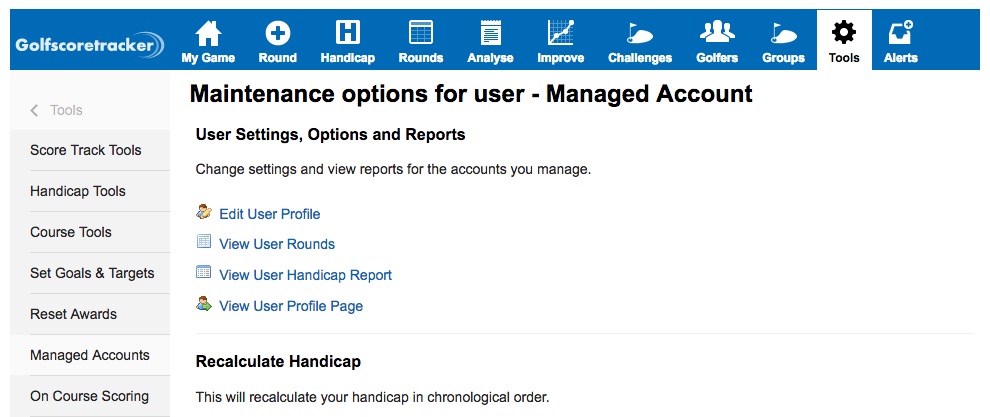Open Score Track Tools sidebar item
This screenshot has width=990, height=417.
tap(86, 150)
